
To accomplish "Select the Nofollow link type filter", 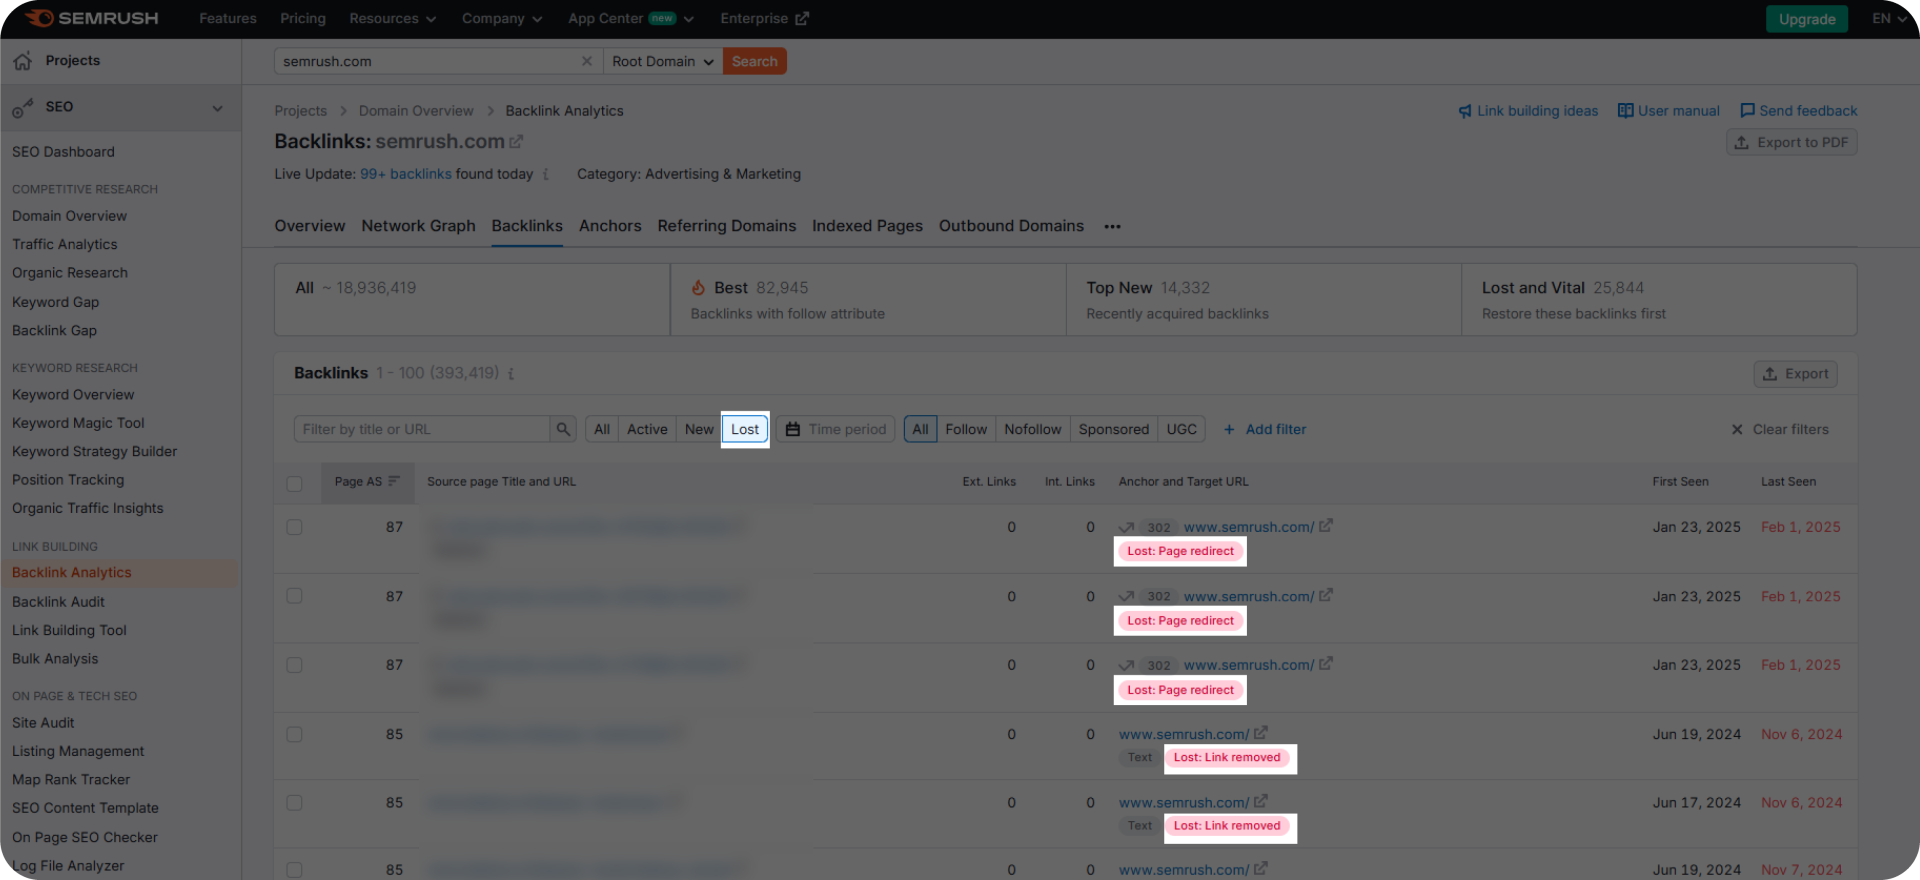I will [x=1033, y=429].
